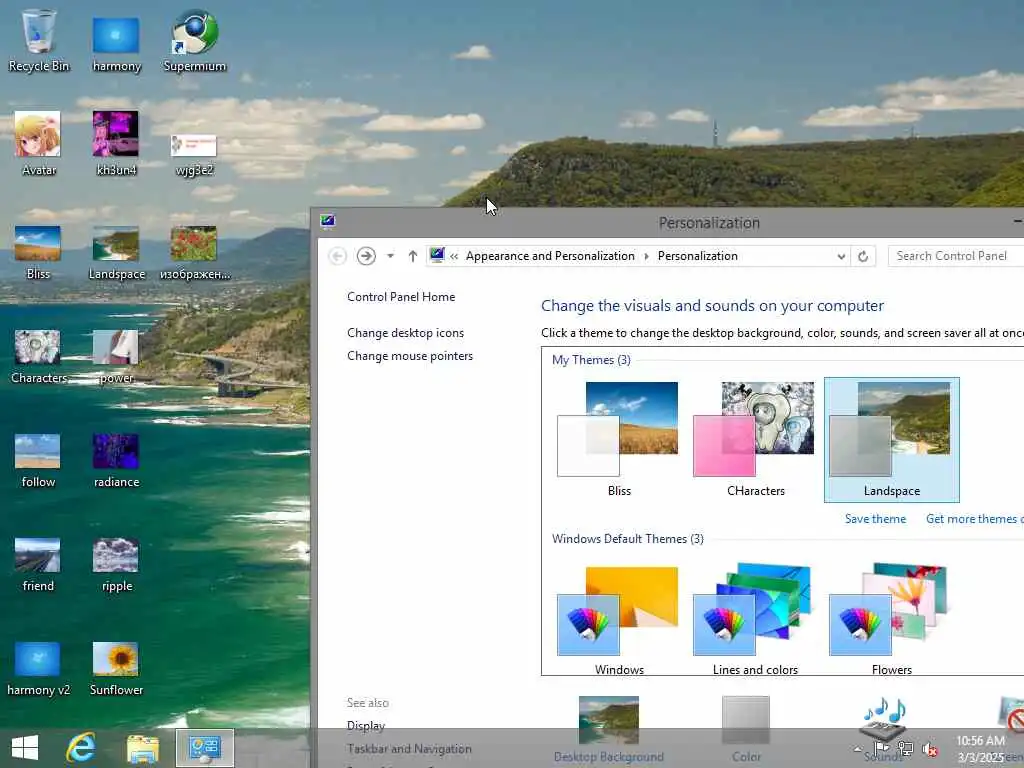Select the Landspace desktop icon
Viewport: 1024px width, 768px height.
116,252
